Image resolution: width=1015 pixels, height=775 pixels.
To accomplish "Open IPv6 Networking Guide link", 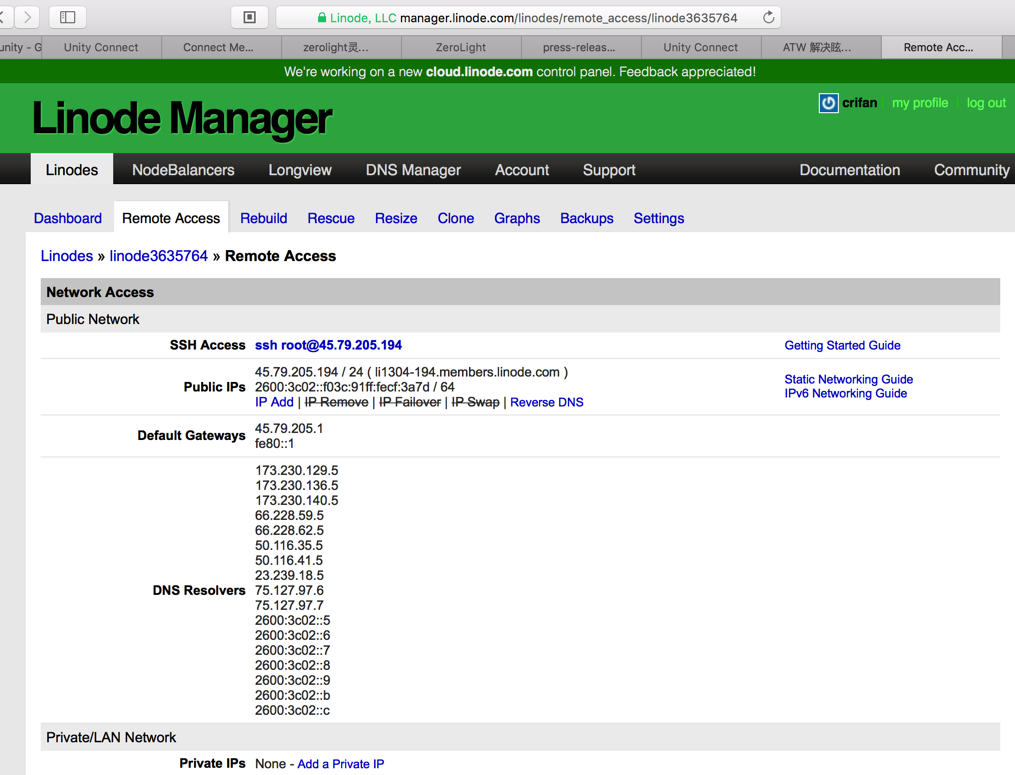I will (845, 393).
